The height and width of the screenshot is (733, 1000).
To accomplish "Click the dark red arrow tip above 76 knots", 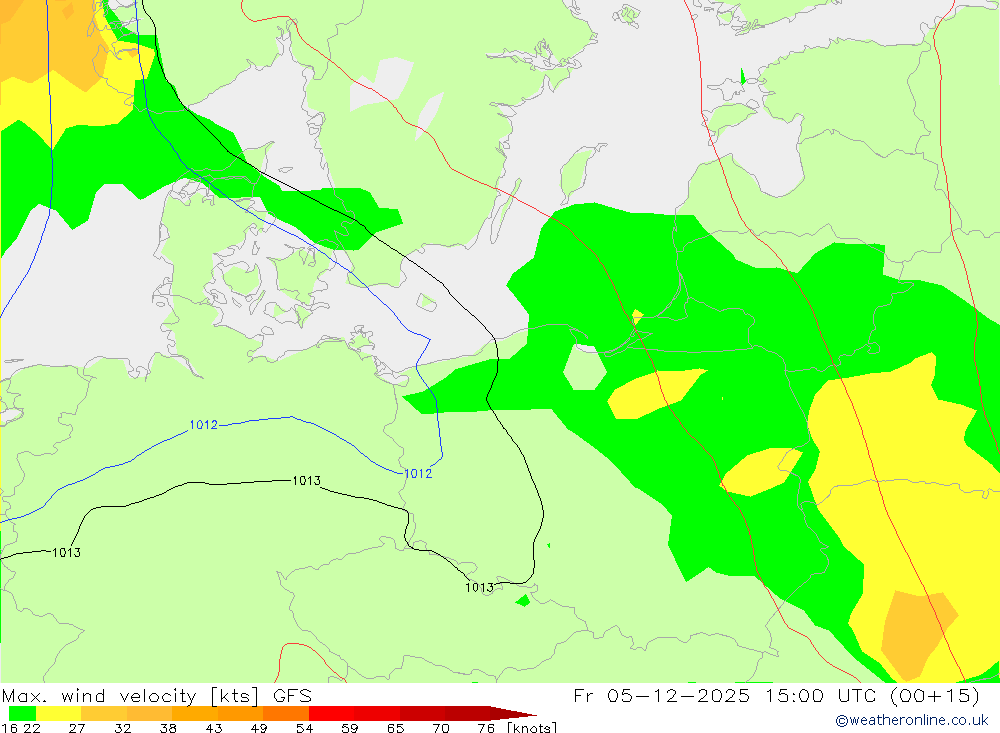I will click(513, 713).
